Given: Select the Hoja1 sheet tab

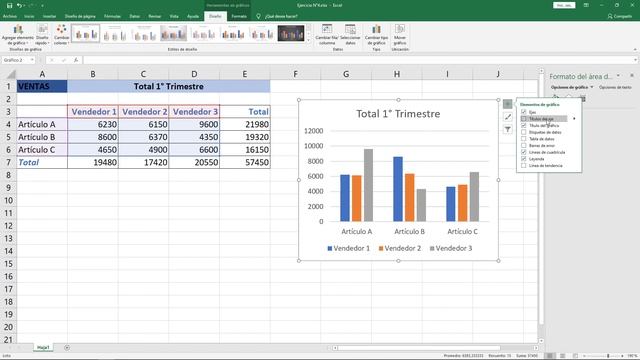Looking at the screenshot, I should (43, 348).
